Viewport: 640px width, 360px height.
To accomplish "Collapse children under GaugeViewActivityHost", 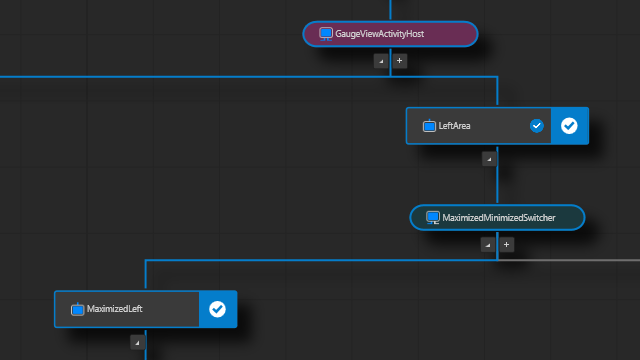I will pyautogui.click(x=381, y=61).
